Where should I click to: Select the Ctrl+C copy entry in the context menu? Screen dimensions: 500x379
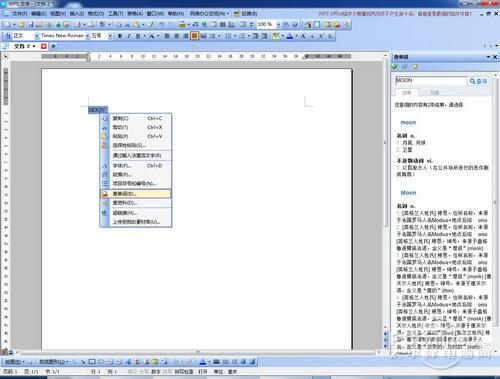136,118
